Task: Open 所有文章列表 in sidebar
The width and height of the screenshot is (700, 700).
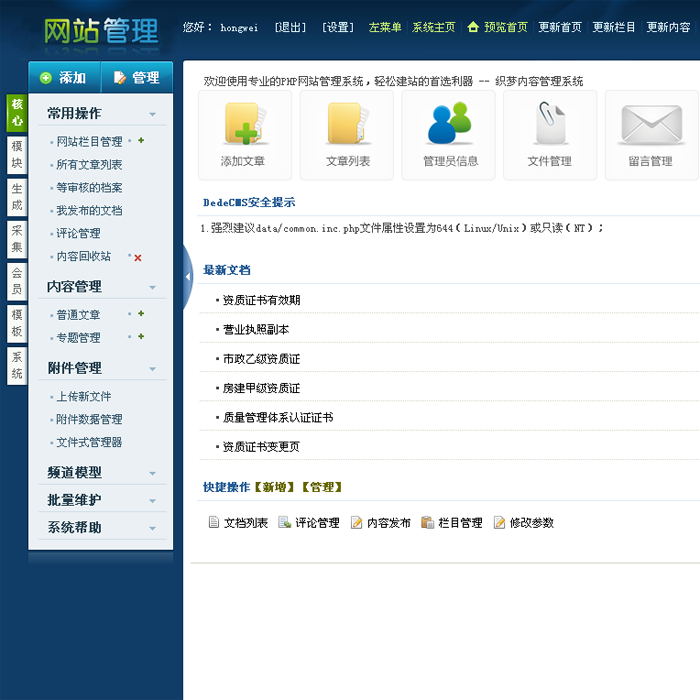Action: click(x=89, y=165)
